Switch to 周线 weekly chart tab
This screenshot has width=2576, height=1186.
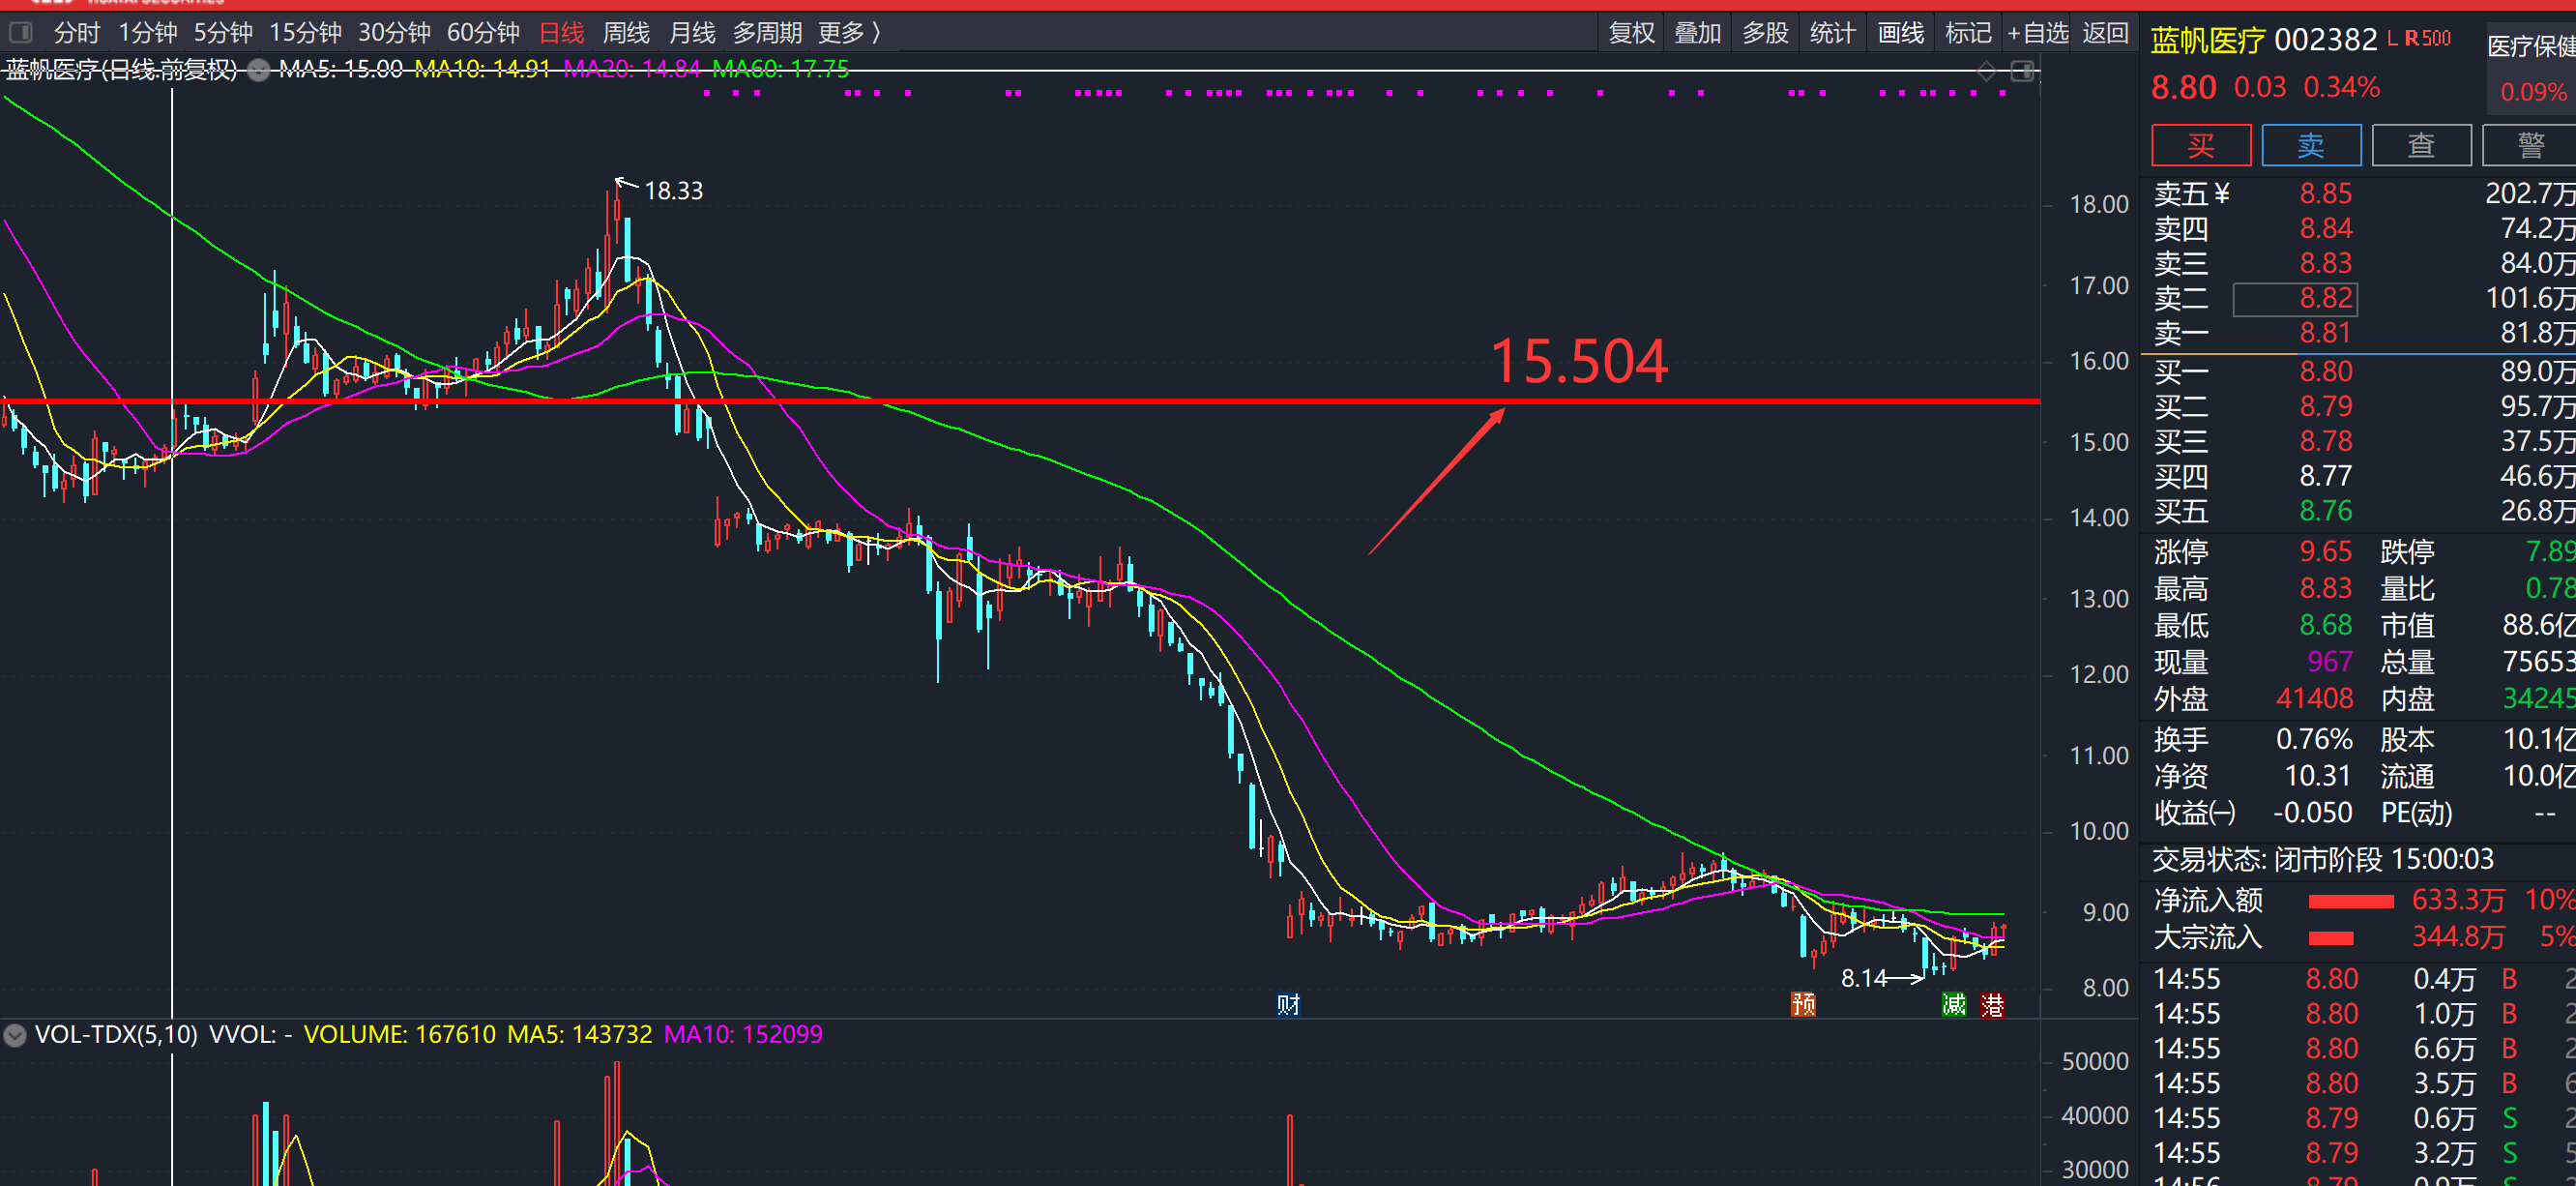tap(626, 33)
